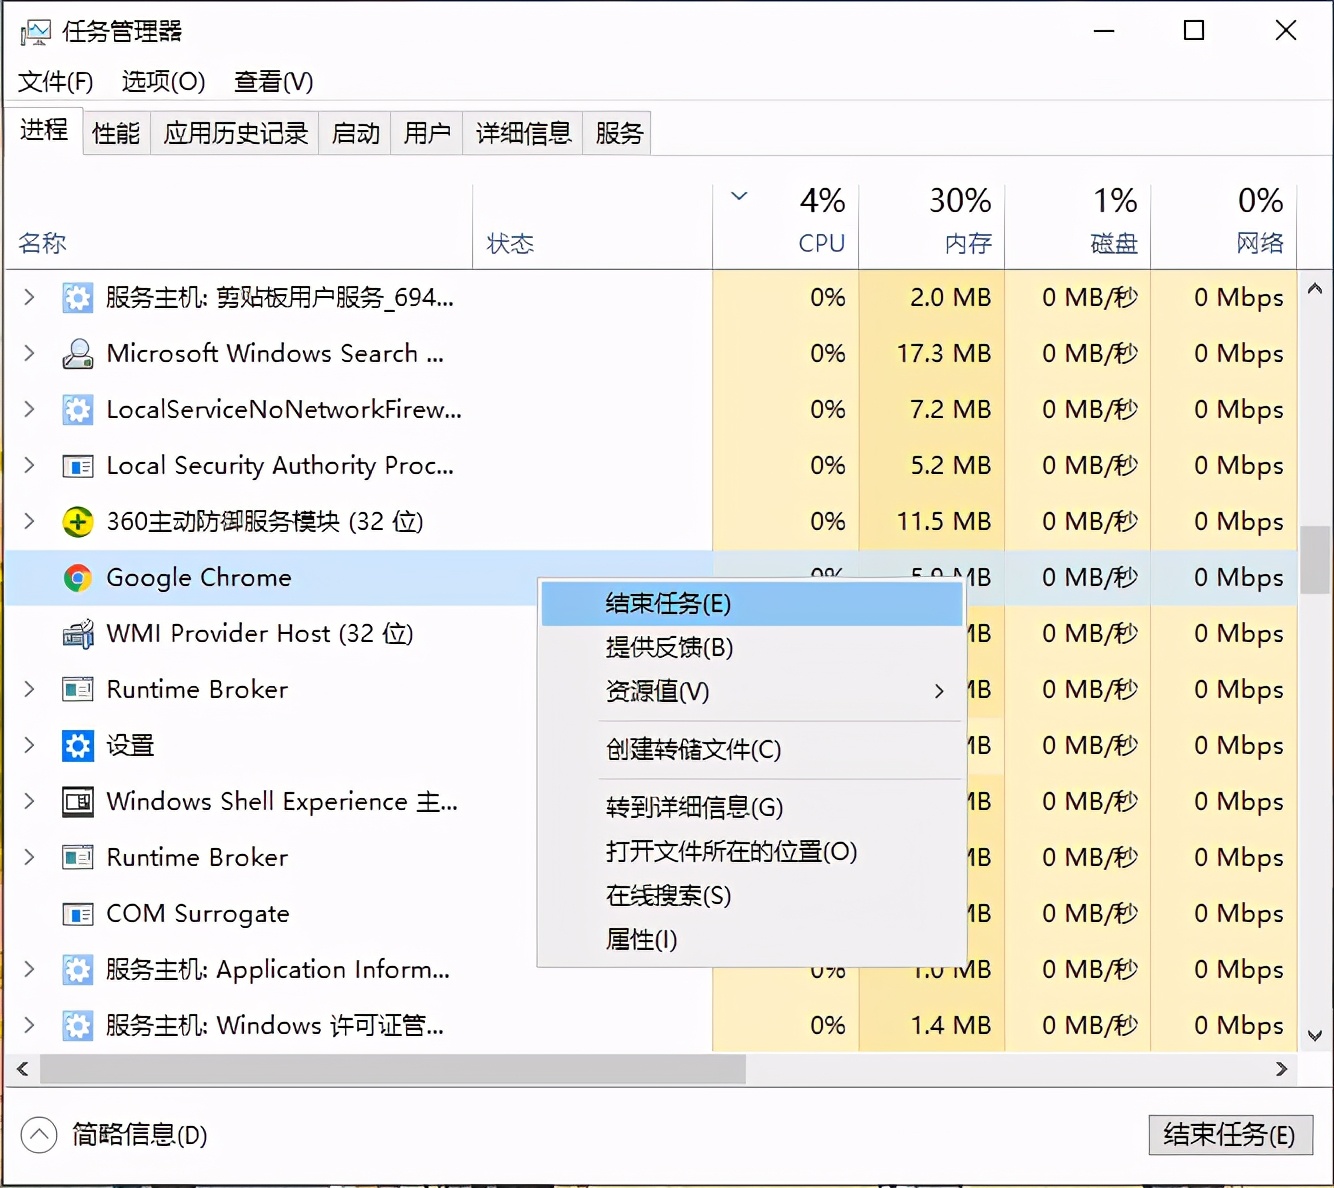
Task: Click the COM Surrogate icon
Action: click(78, 913)
